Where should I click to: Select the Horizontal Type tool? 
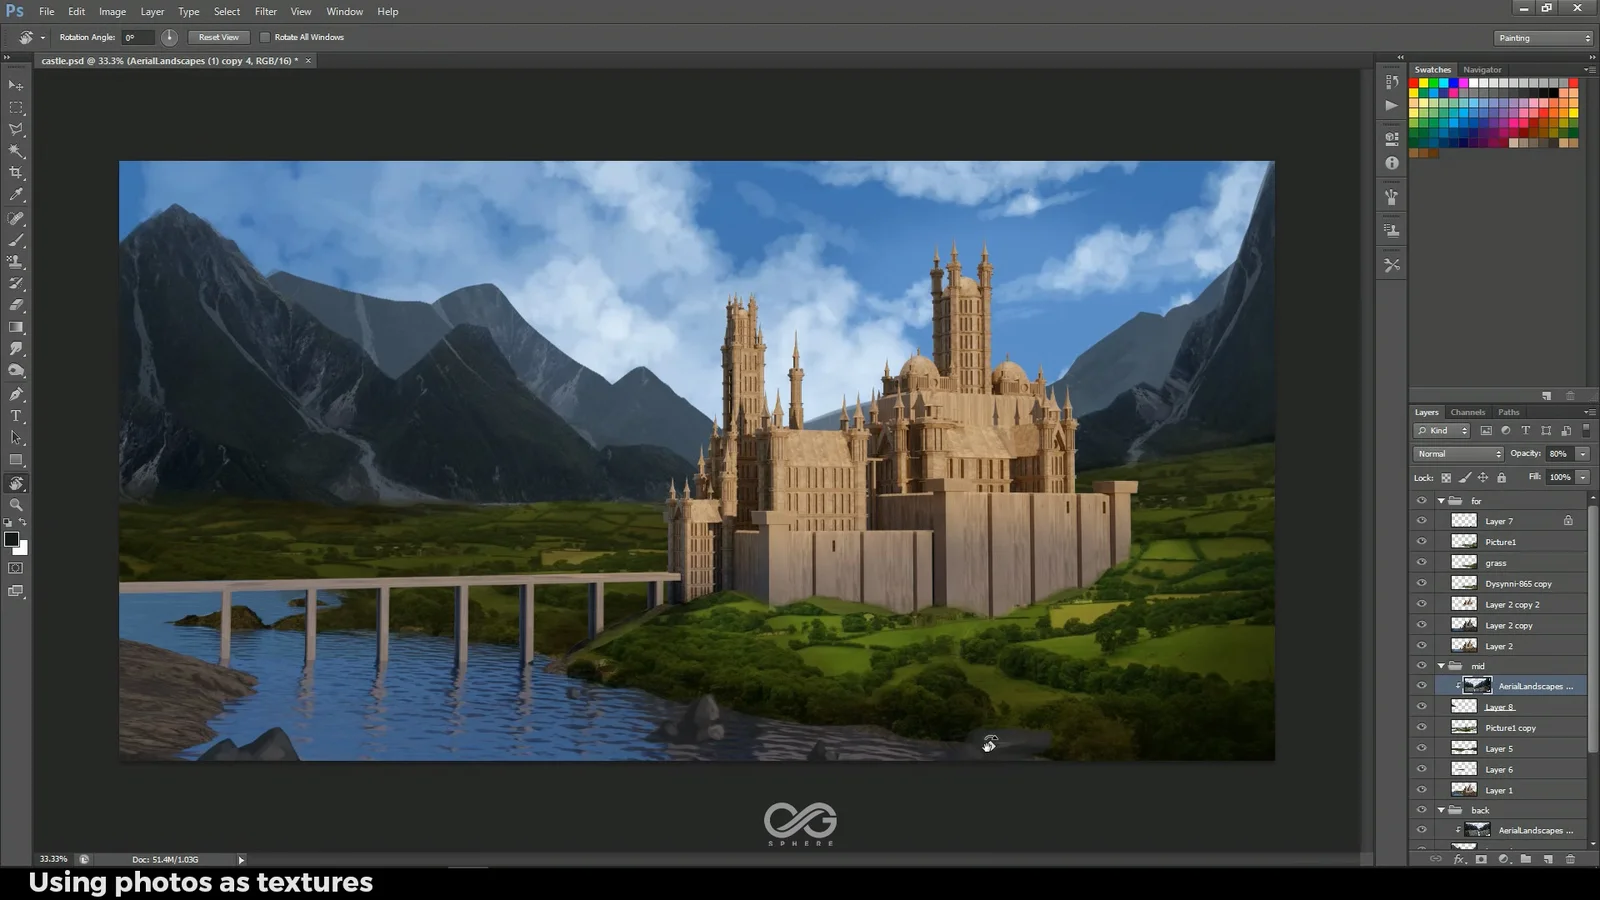pos(16,415)
